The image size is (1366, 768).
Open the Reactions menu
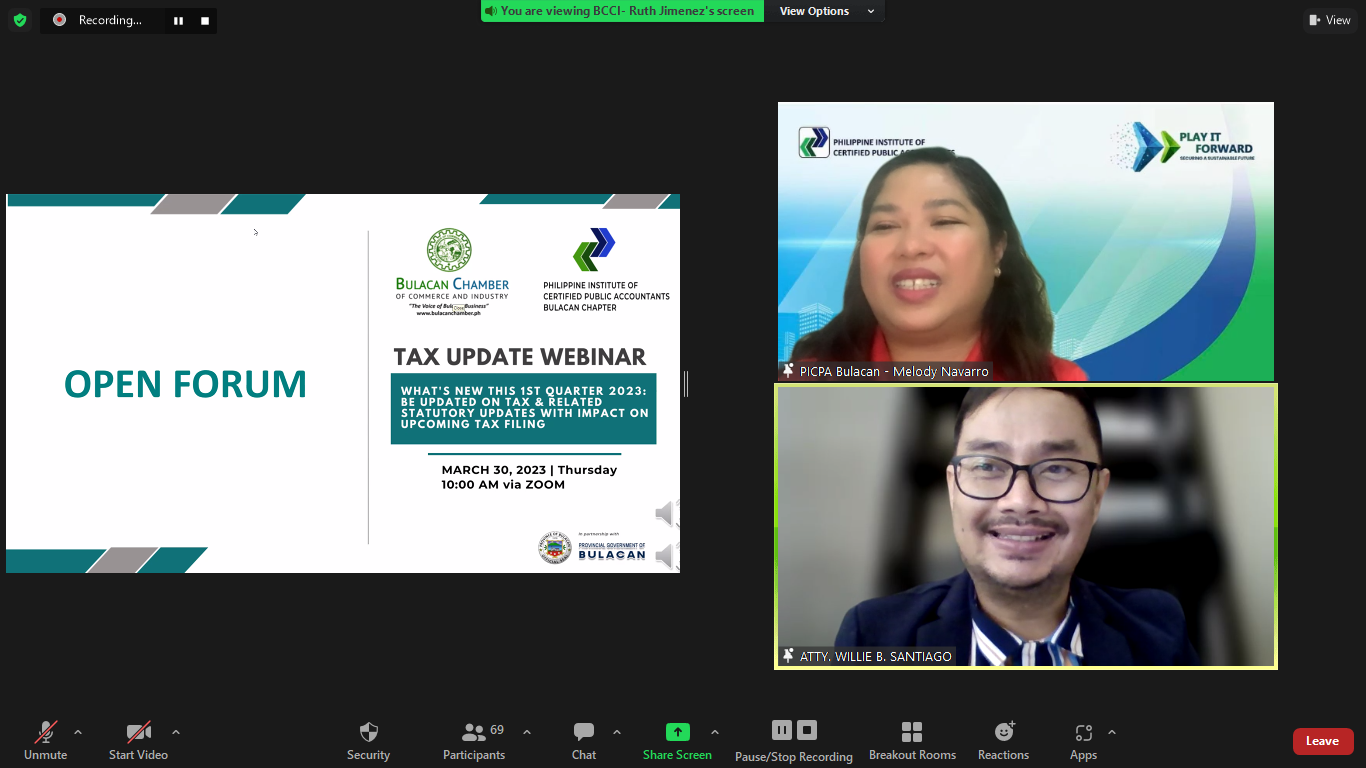(x=1003, y=740)
